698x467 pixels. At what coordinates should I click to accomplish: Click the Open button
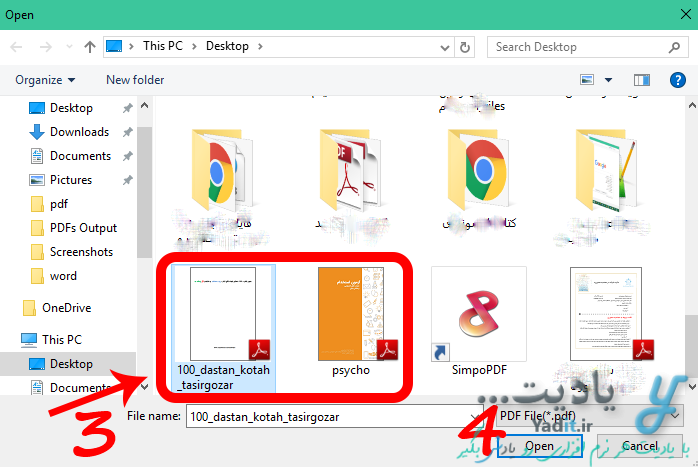[x=540, y=446]
